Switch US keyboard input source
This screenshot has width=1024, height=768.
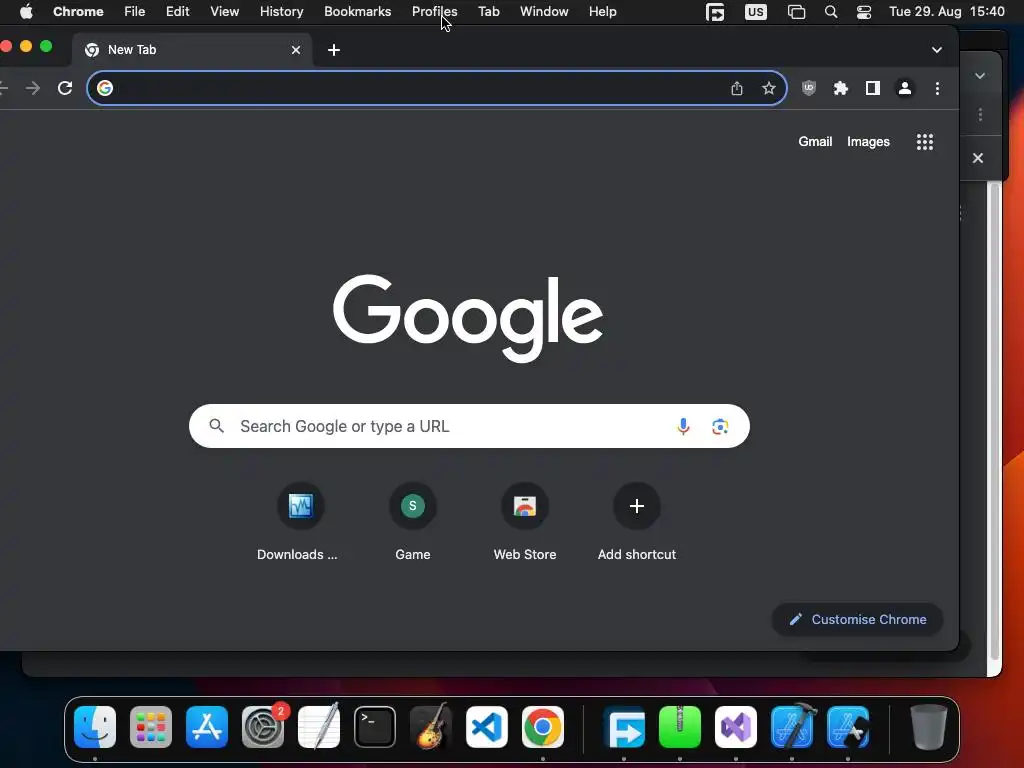pos(756,12)
